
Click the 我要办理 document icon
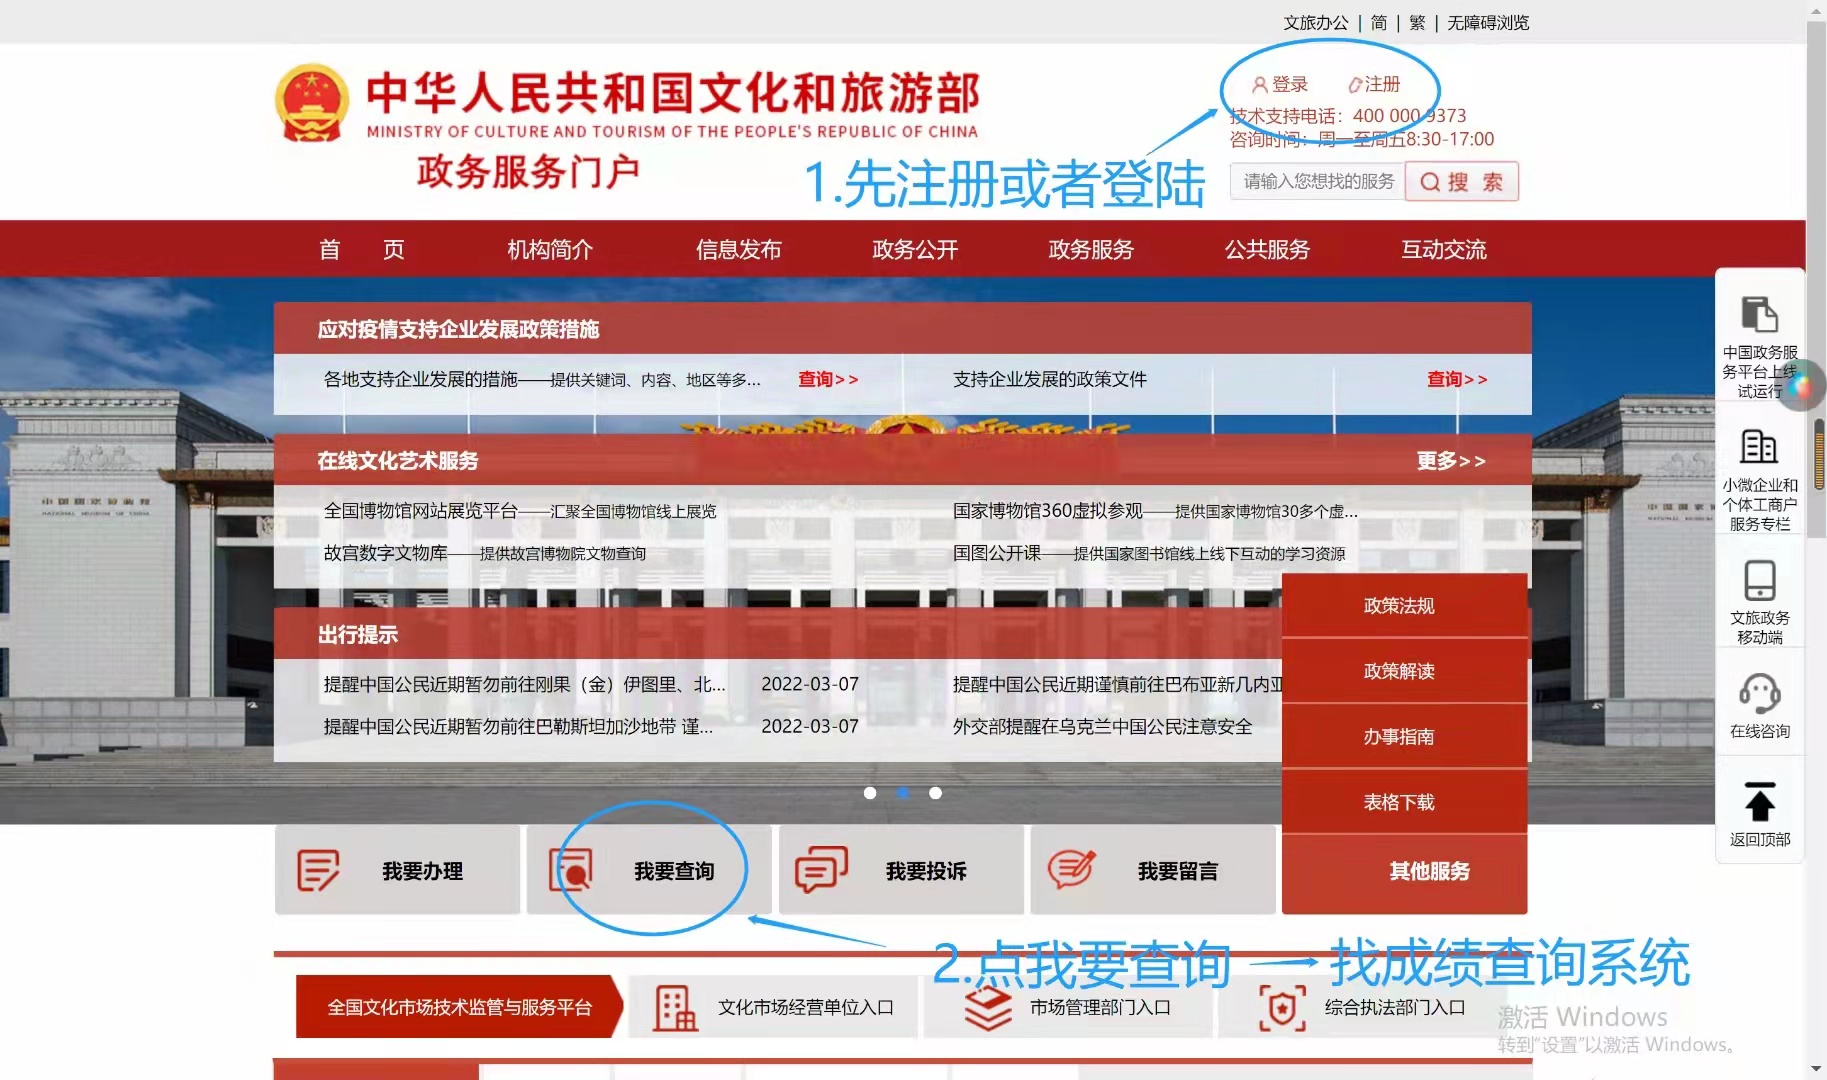(x=318, y=870)
